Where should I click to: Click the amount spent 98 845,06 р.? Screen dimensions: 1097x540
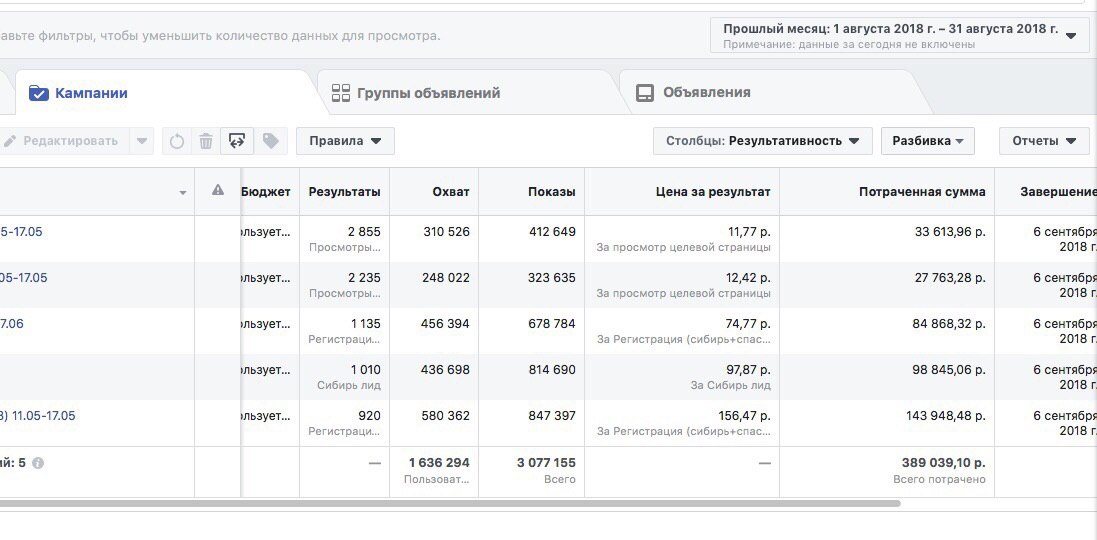[949, 369]
